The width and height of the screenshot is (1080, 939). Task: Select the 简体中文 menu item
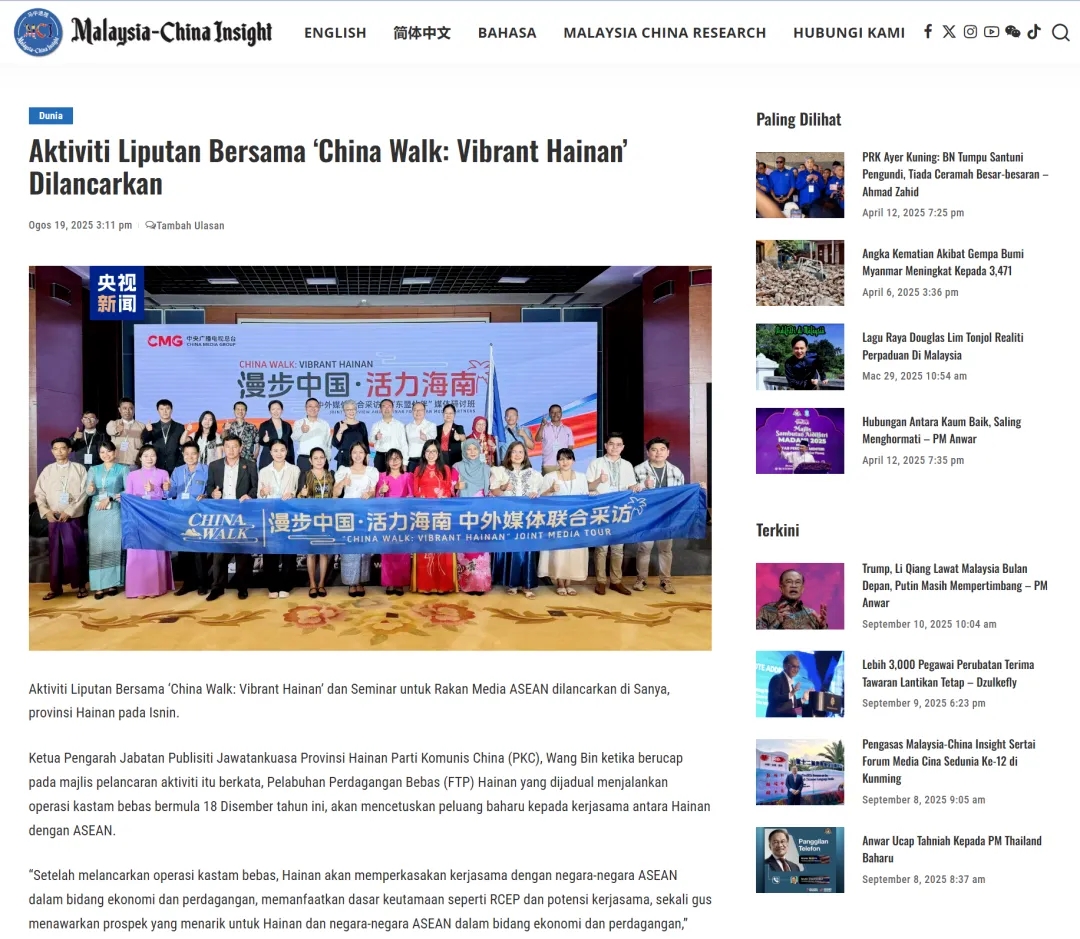pos(422,33)
